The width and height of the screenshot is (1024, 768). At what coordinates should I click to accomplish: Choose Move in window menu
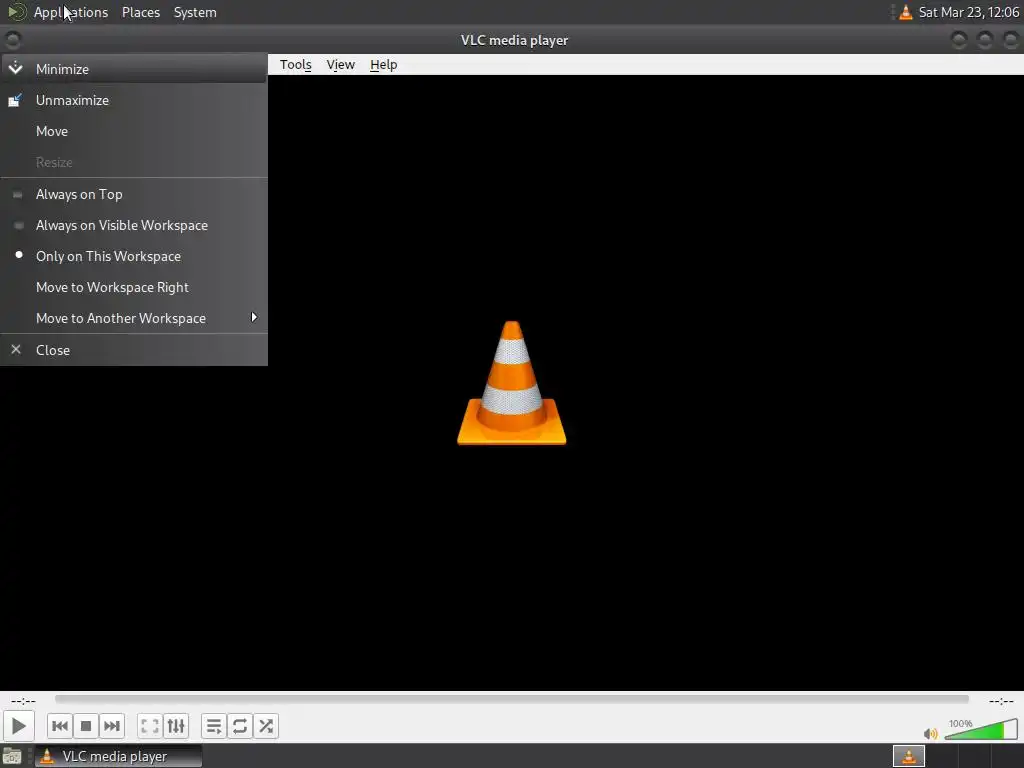pyautogui.click(x=134, y=131)
